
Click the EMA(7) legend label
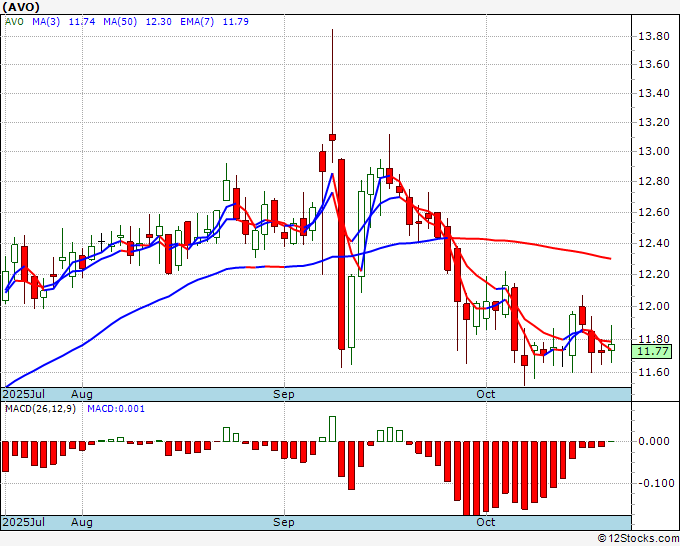pos(197,21)
